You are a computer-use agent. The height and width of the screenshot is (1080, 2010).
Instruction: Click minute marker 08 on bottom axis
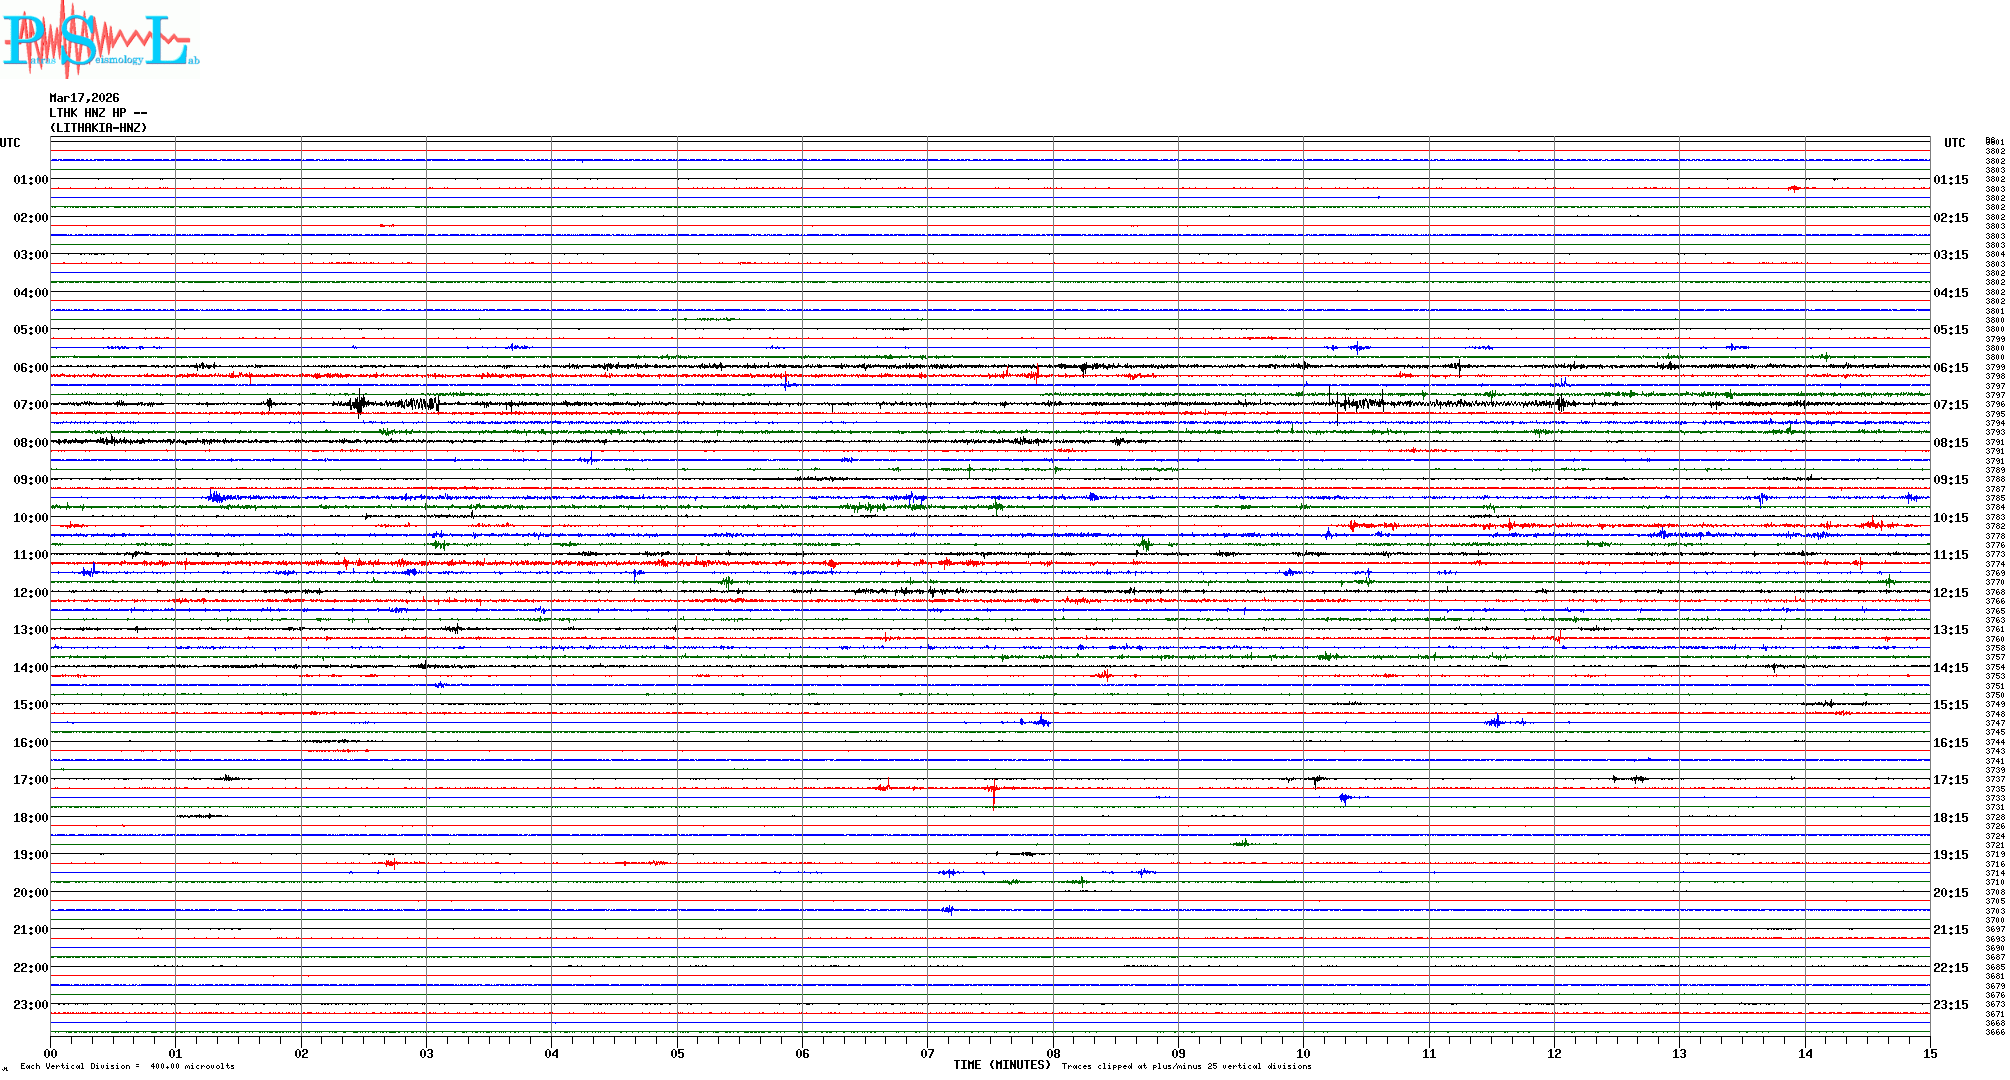1053,1053
